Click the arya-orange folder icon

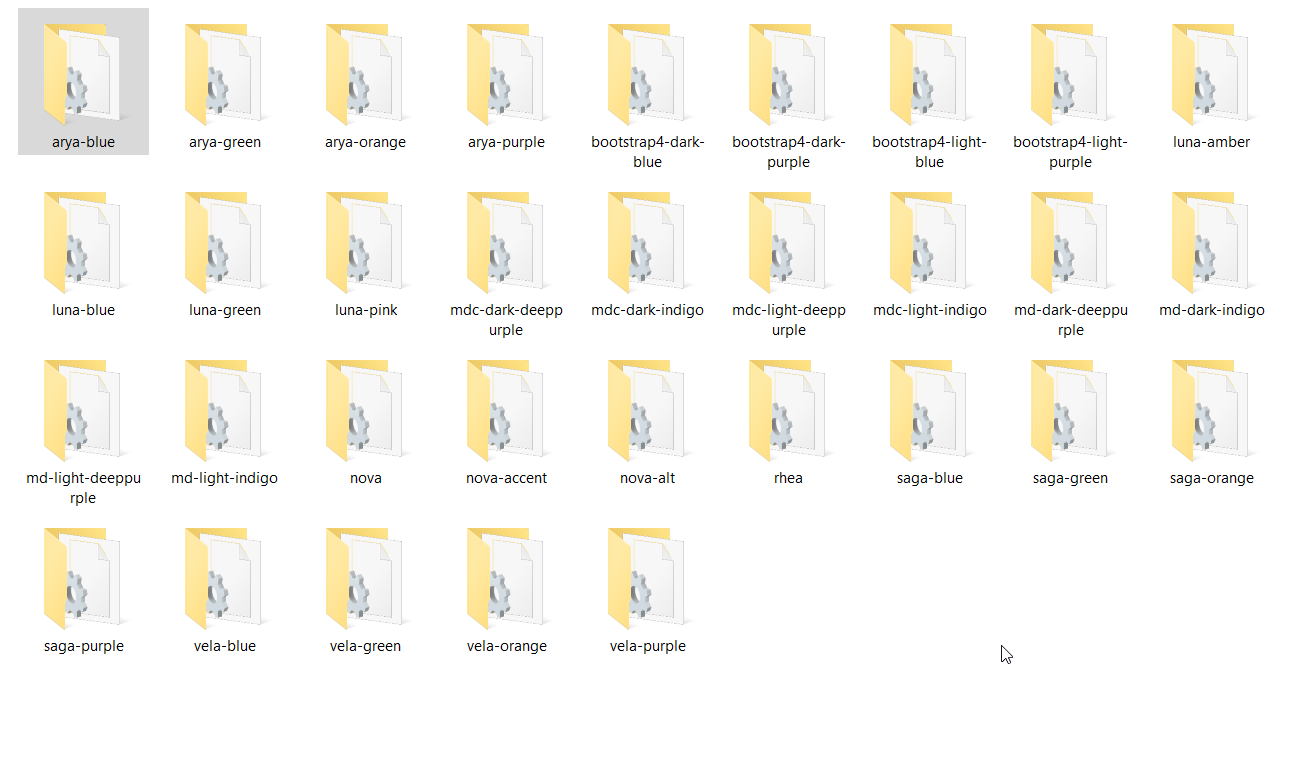(x=364, y=73)
